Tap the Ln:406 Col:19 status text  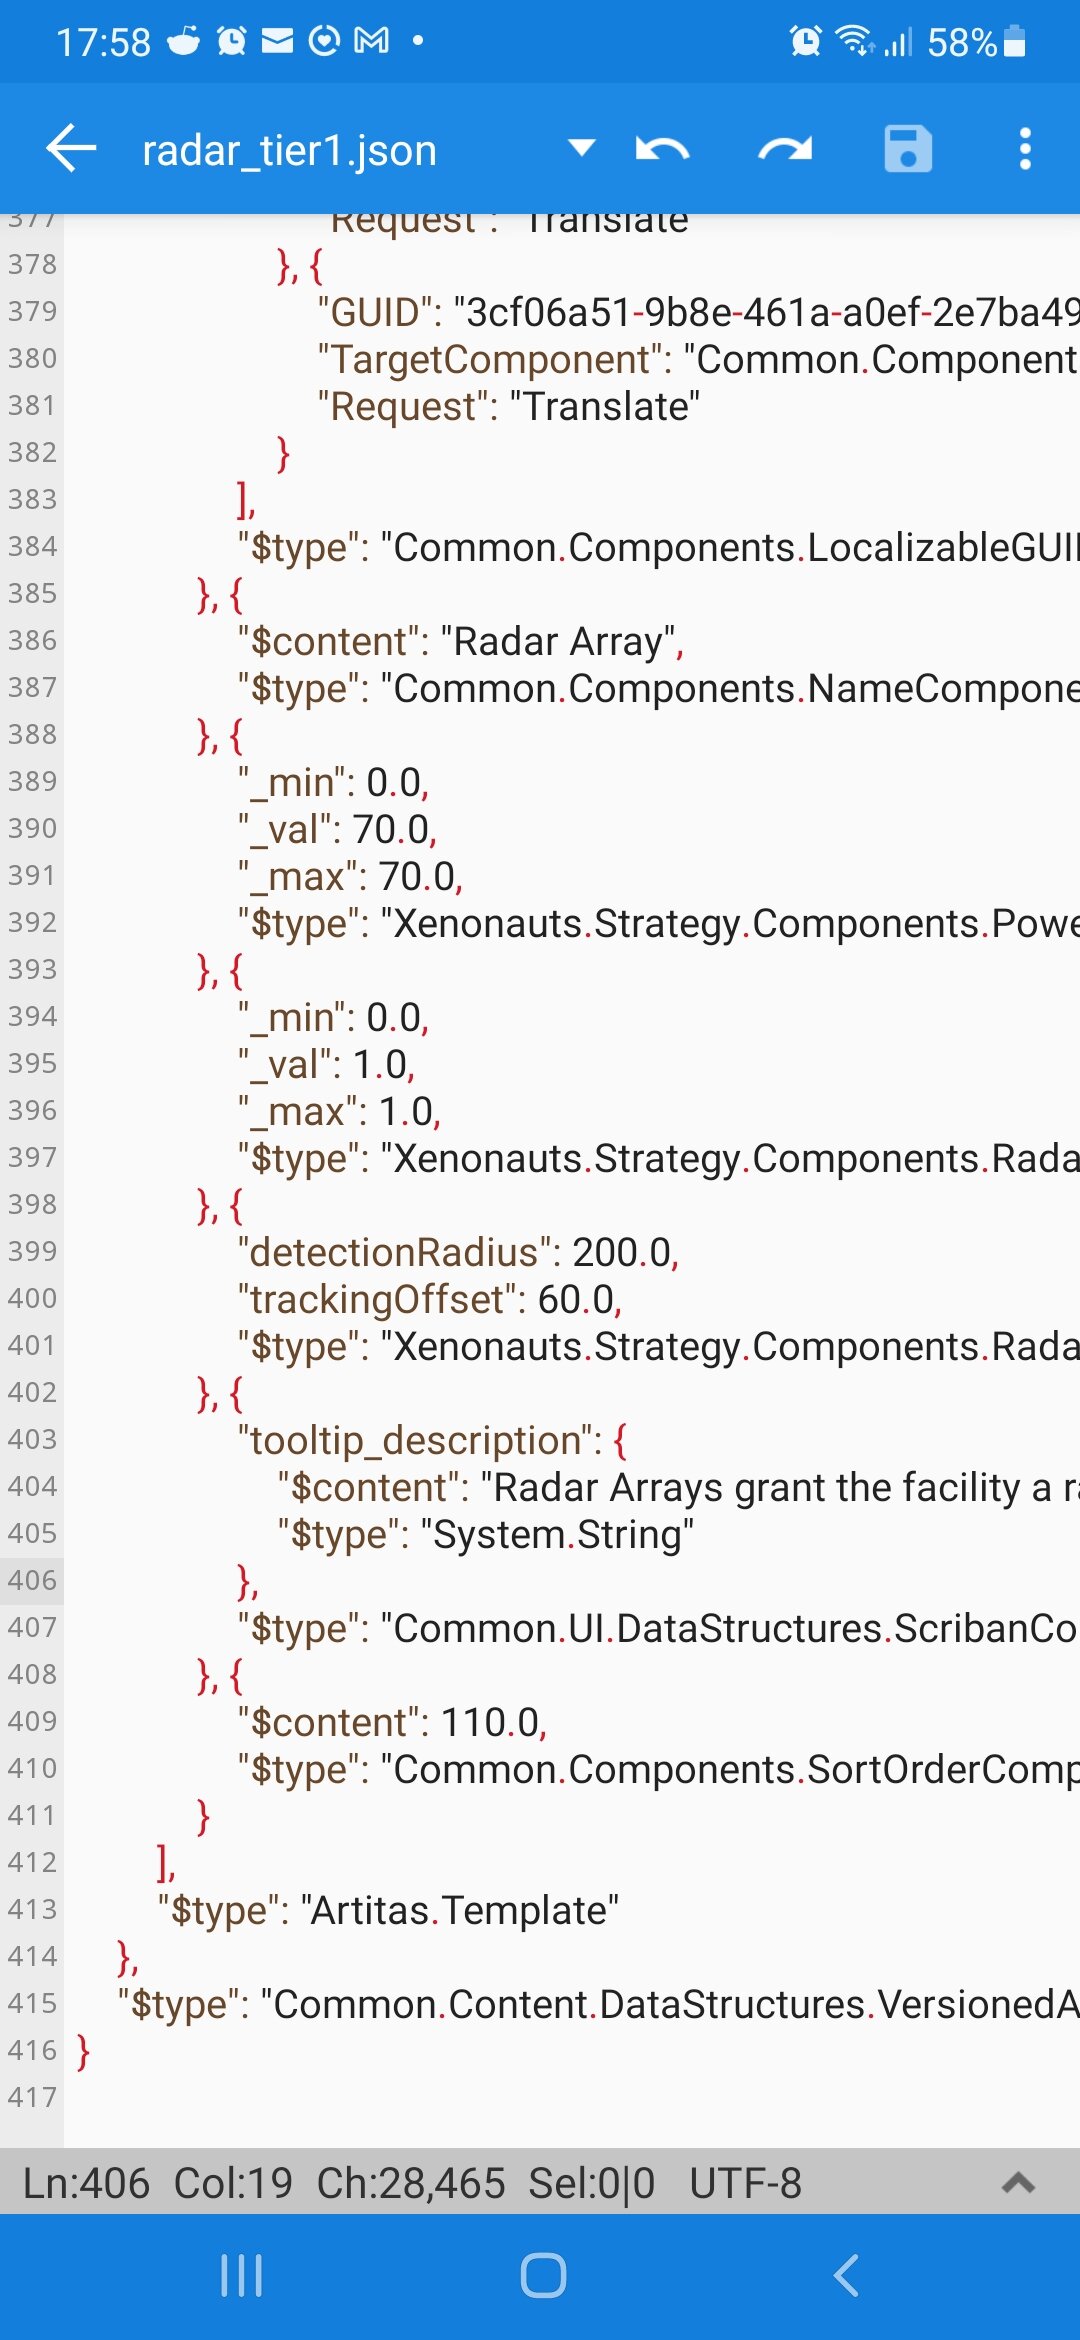[158, 2183]
